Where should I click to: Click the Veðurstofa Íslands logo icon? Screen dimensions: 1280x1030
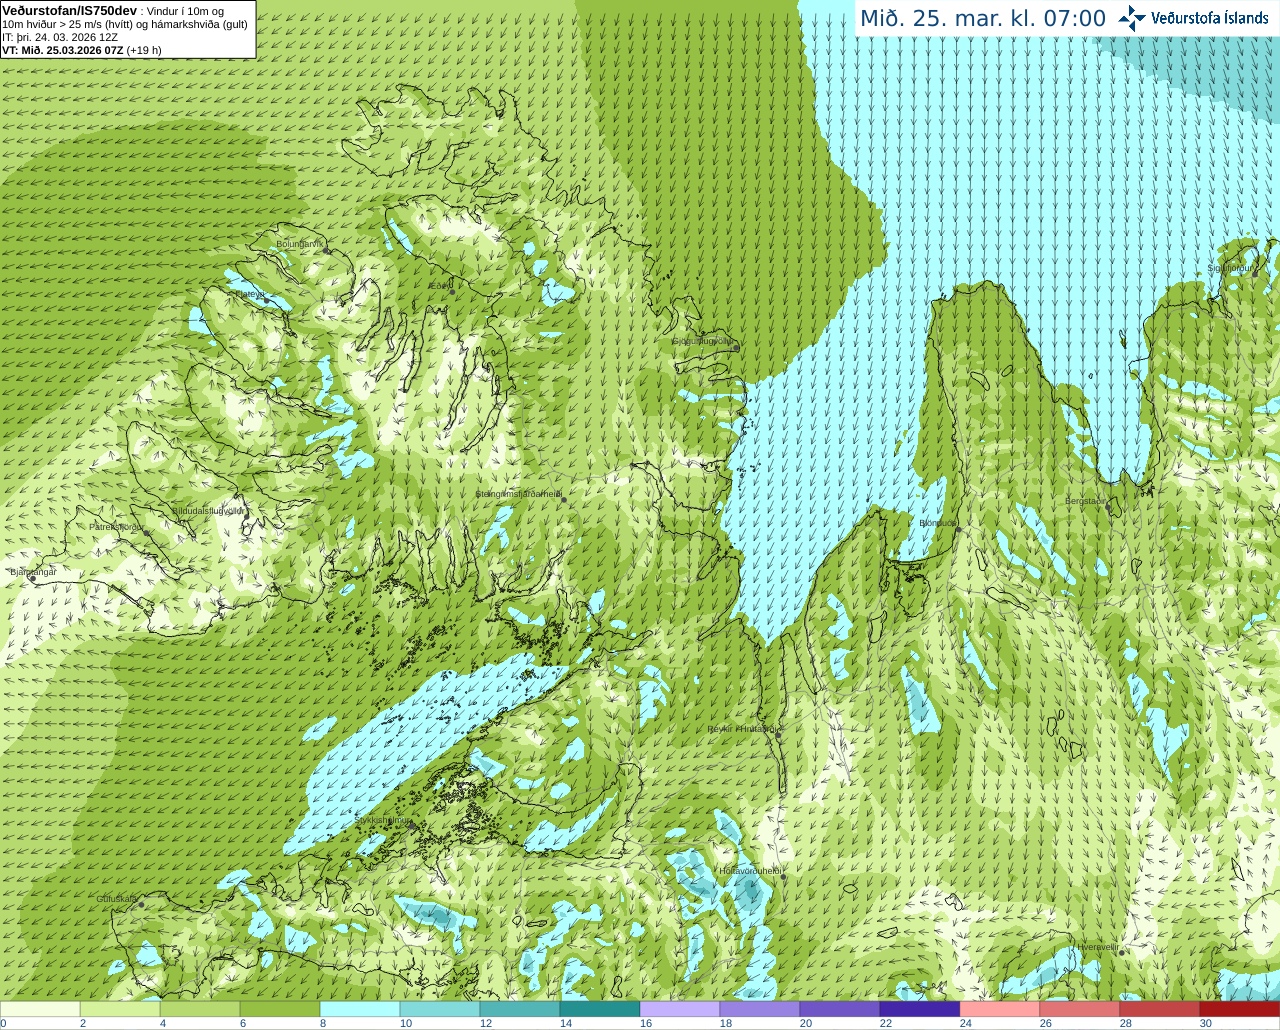click(1132, 18)
